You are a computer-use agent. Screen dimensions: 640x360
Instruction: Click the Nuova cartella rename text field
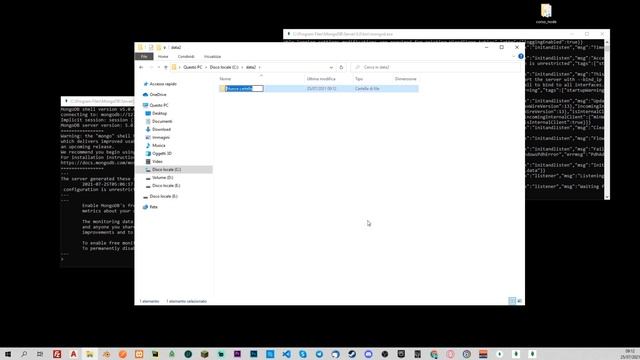click(244, 89)
